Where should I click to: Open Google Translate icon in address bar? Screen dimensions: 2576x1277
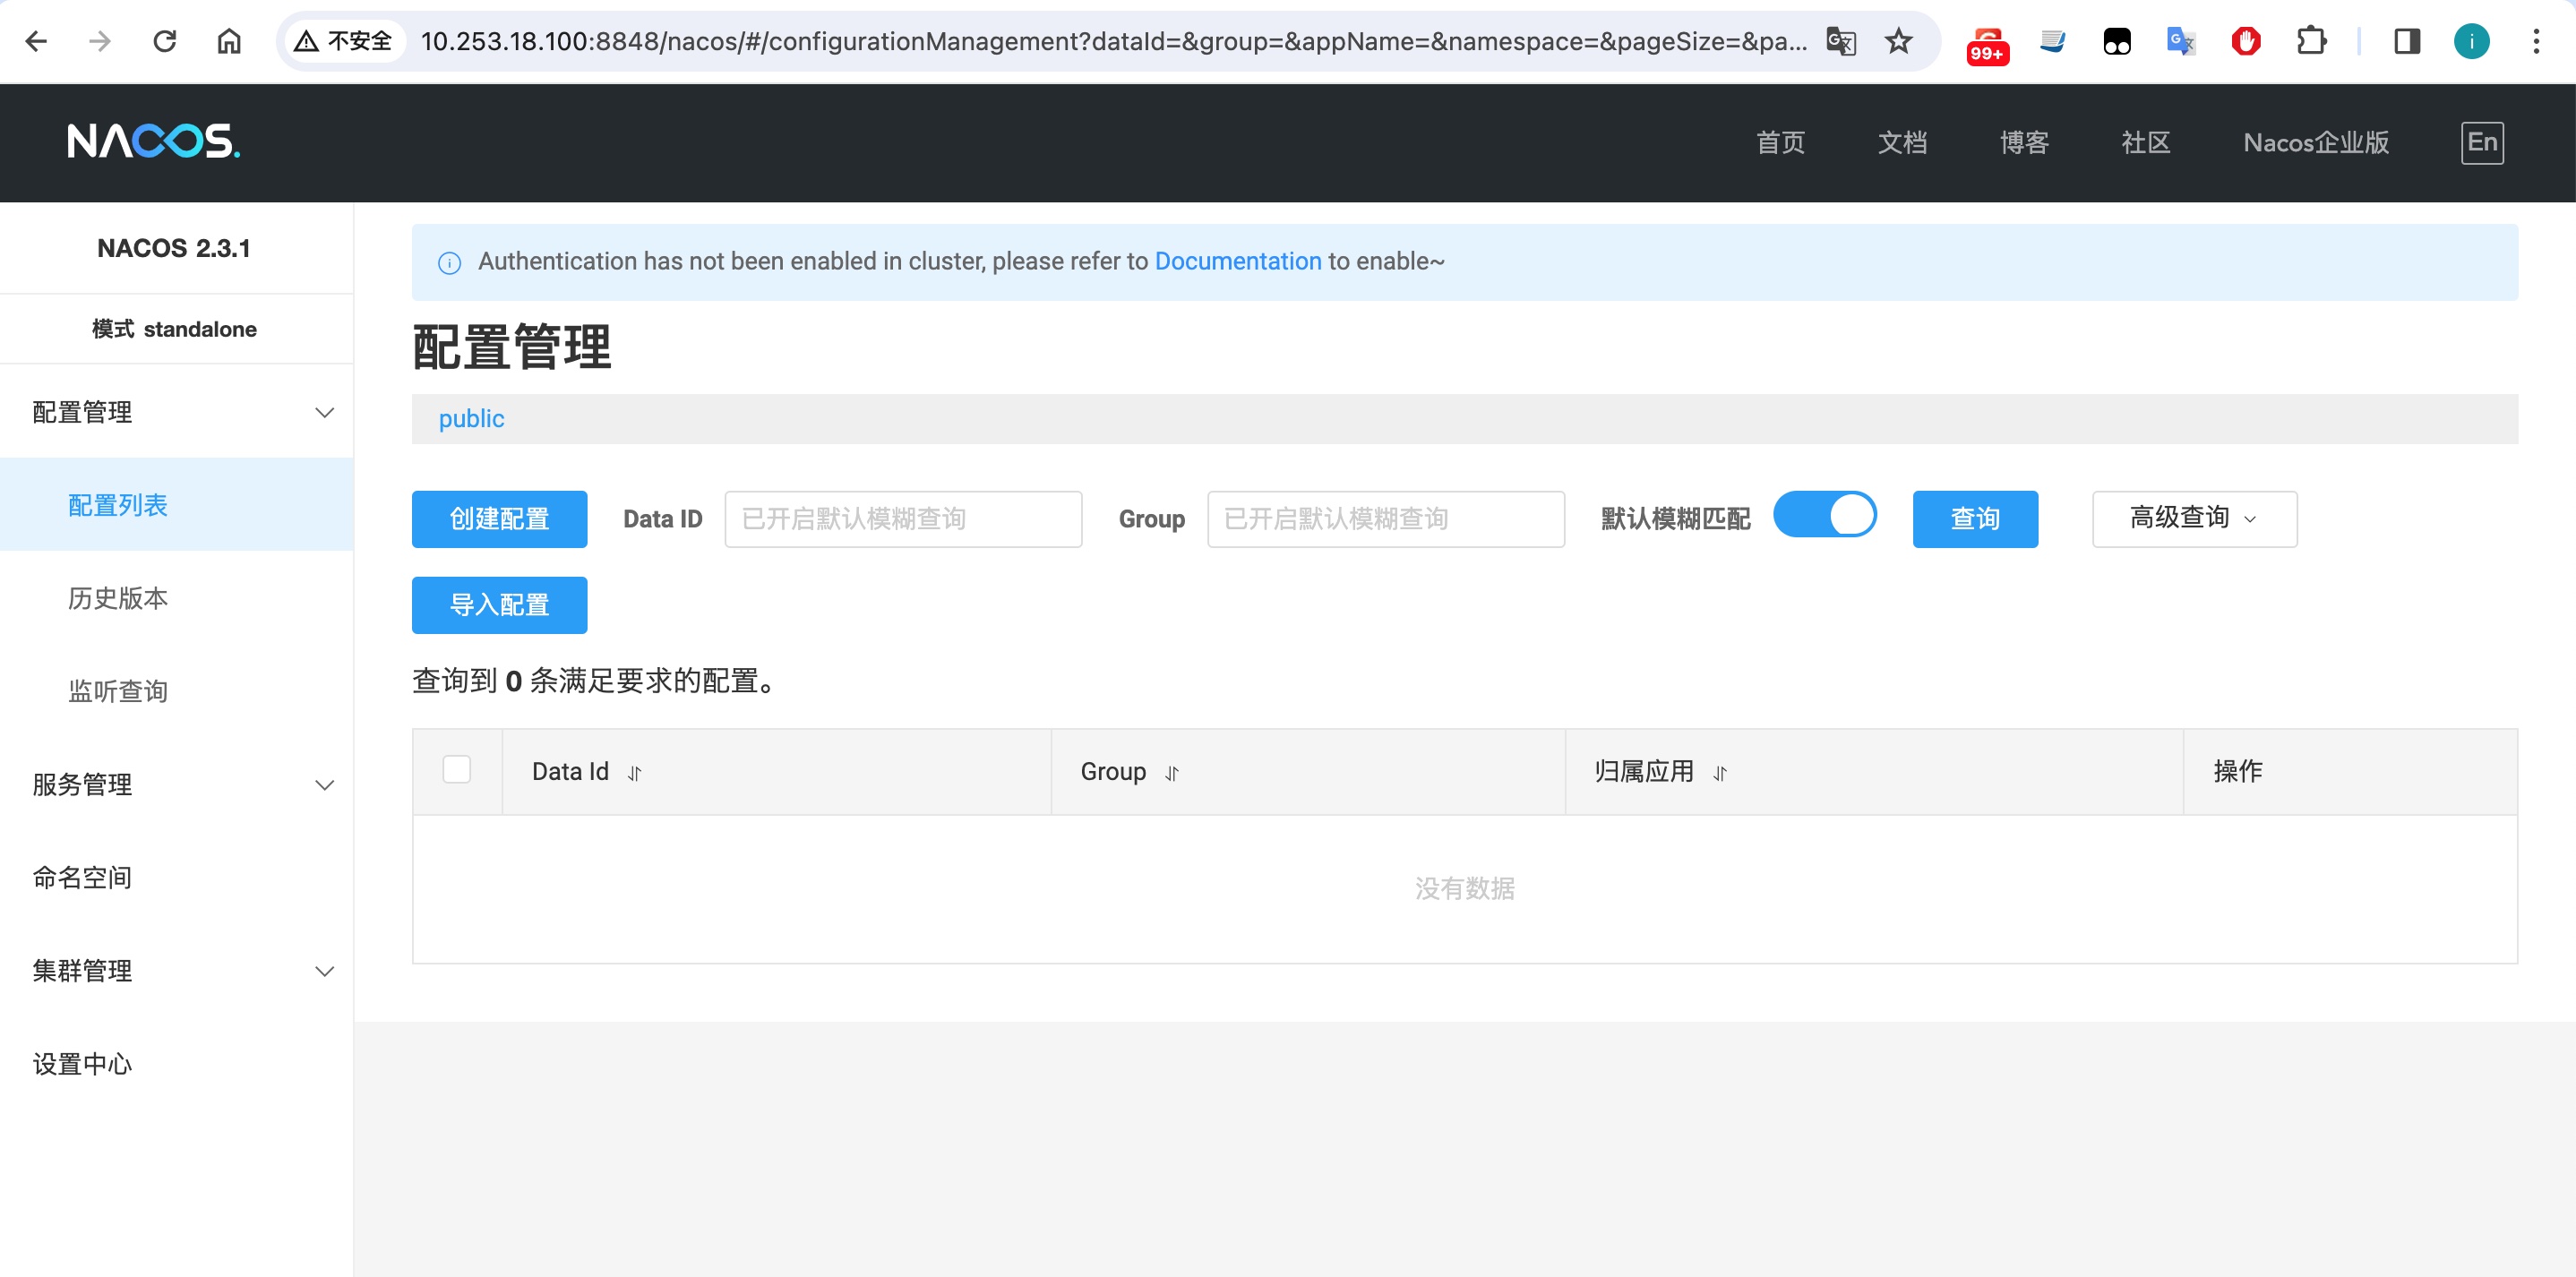[x=1840, y=41]
